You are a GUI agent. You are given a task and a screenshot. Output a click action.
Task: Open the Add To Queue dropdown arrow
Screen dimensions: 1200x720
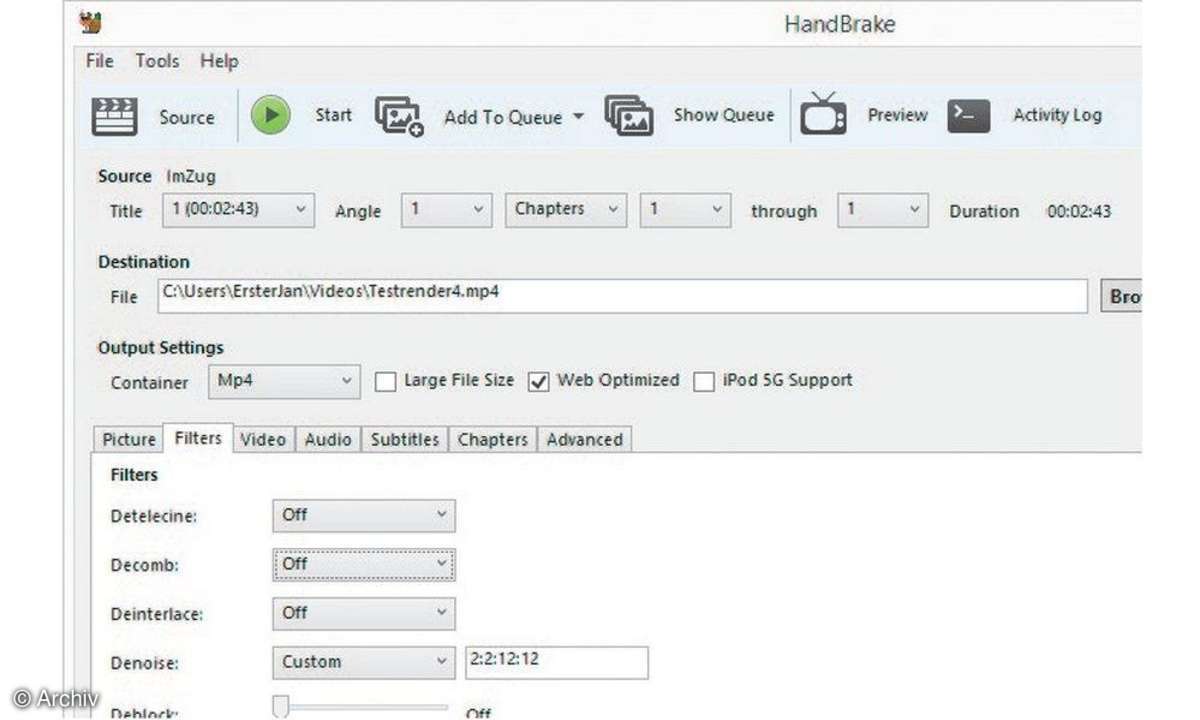point(578,117)
